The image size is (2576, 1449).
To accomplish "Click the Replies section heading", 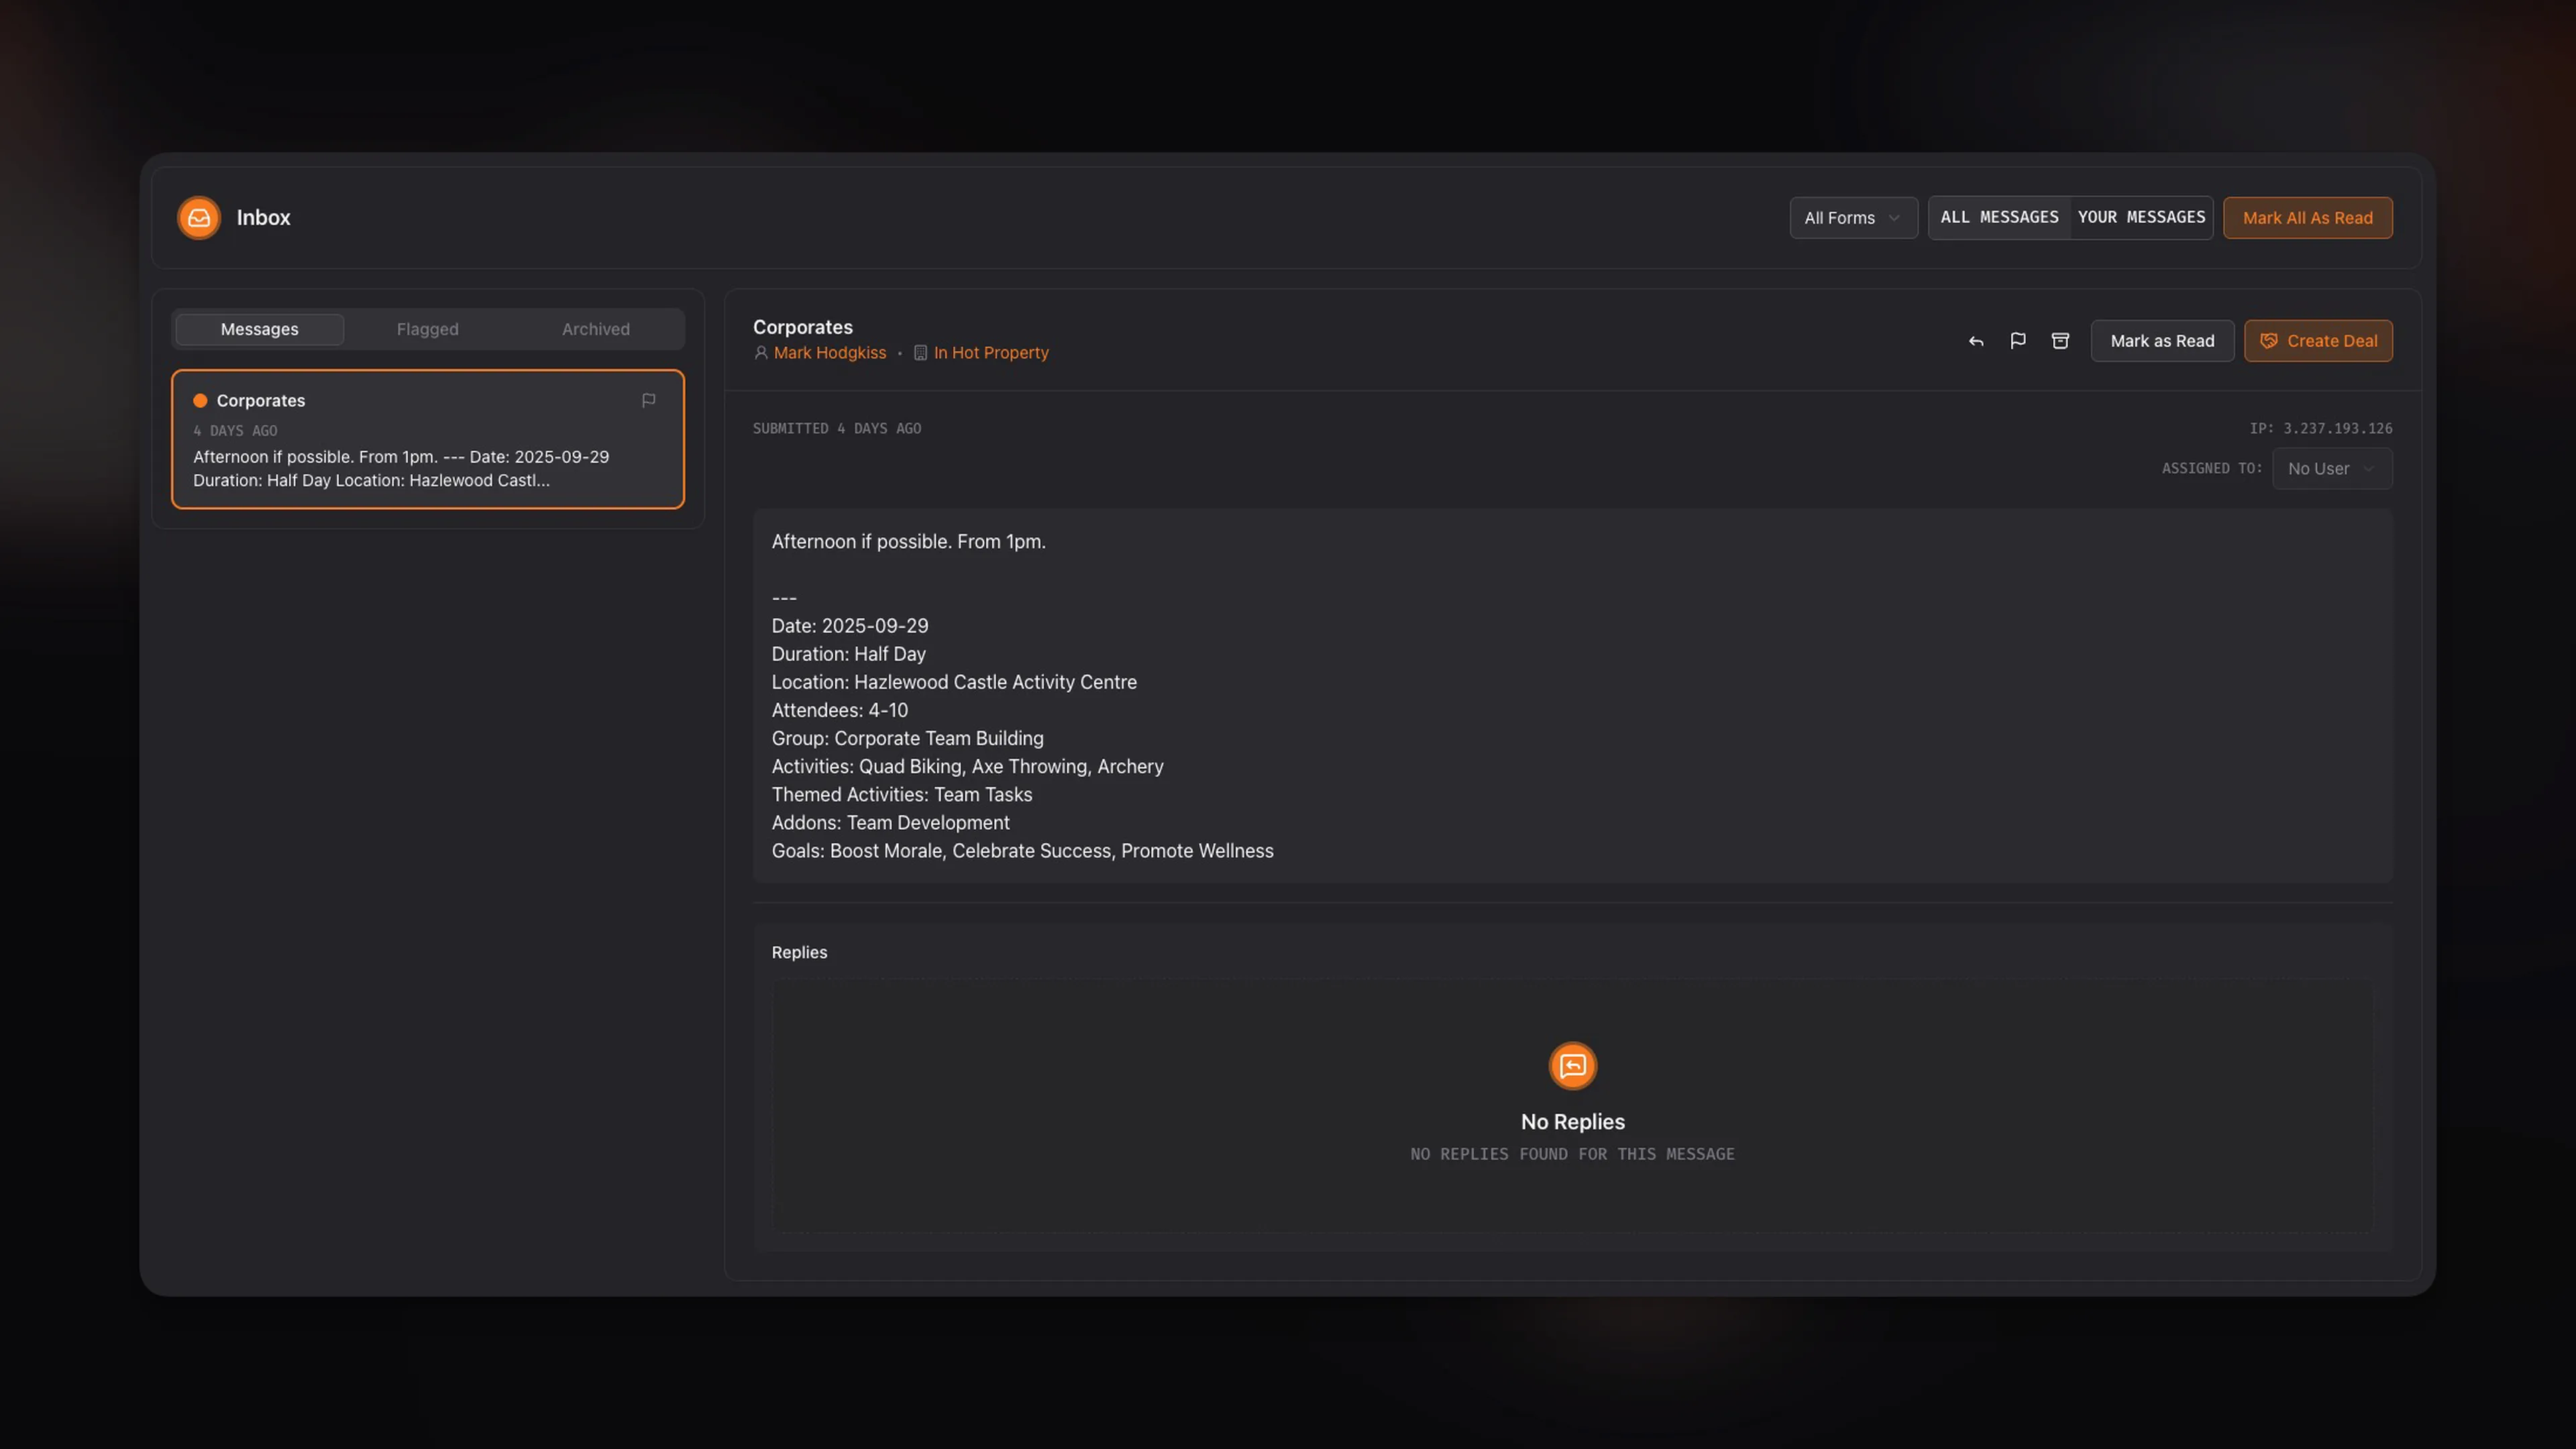I will tap(800, 952).
